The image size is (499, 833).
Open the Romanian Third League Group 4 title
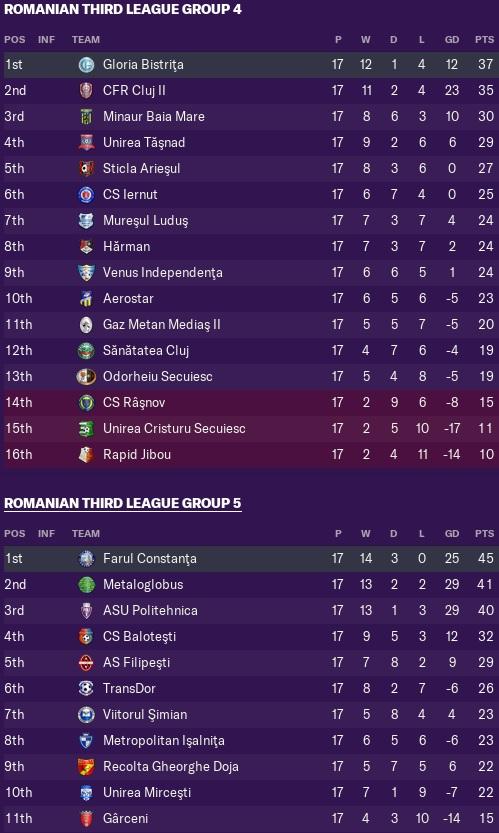click(x=123, y=10)
